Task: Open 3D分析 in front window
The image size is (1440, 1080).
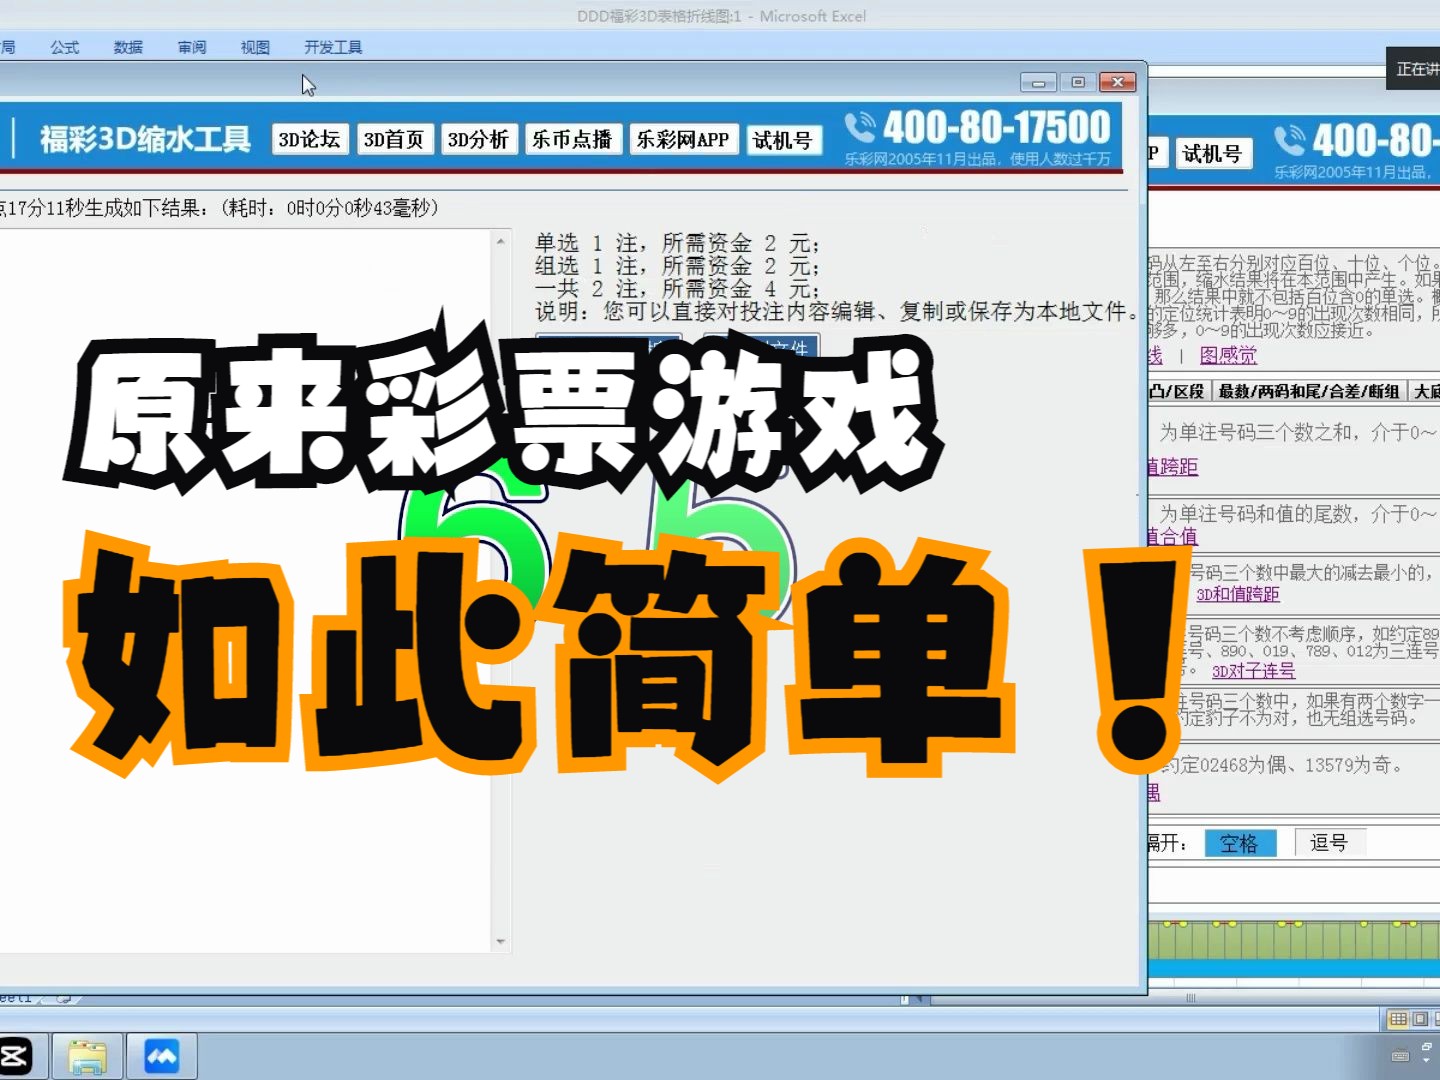Action: point(478,139)
